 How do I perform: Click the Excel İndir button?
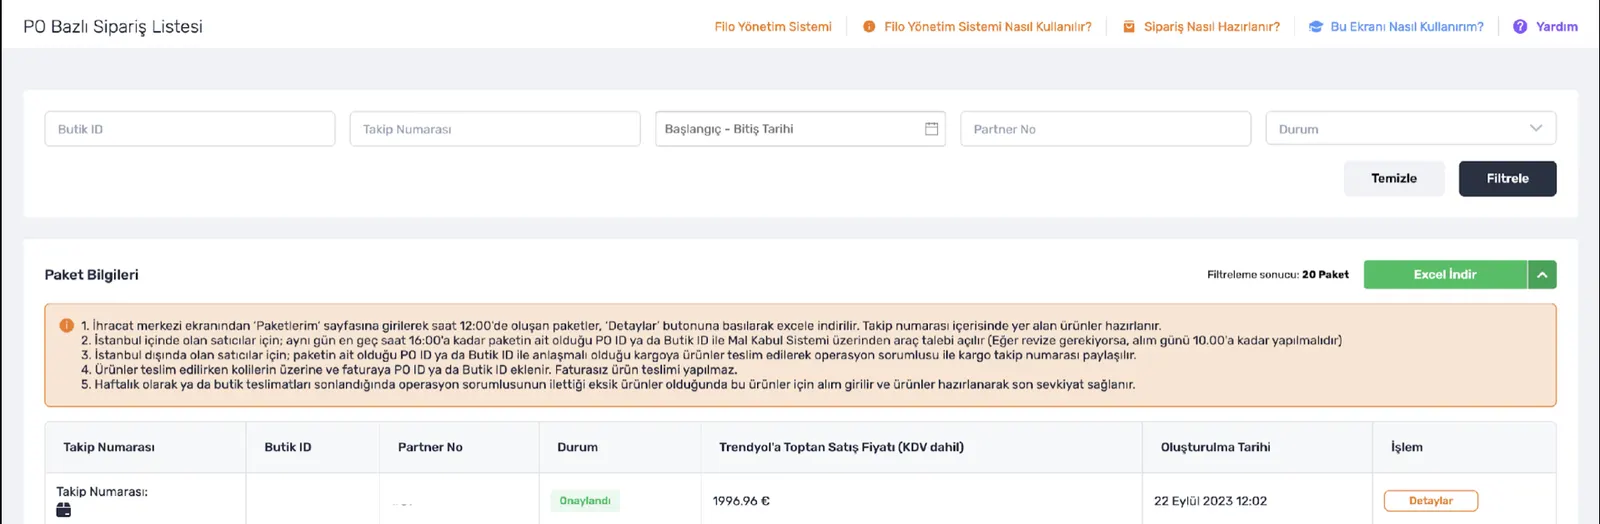(x=1445, y=275)
